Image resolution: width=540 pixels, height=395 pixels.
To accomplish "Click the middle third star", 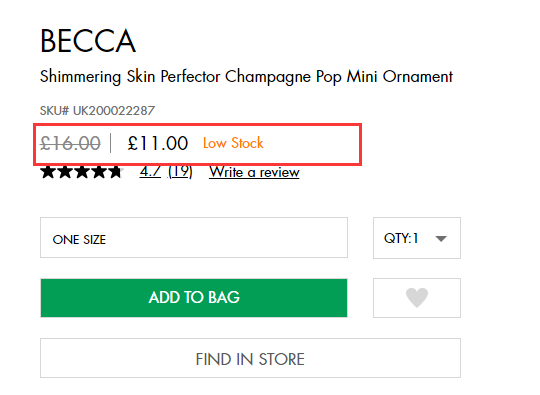I will [82, 172].
